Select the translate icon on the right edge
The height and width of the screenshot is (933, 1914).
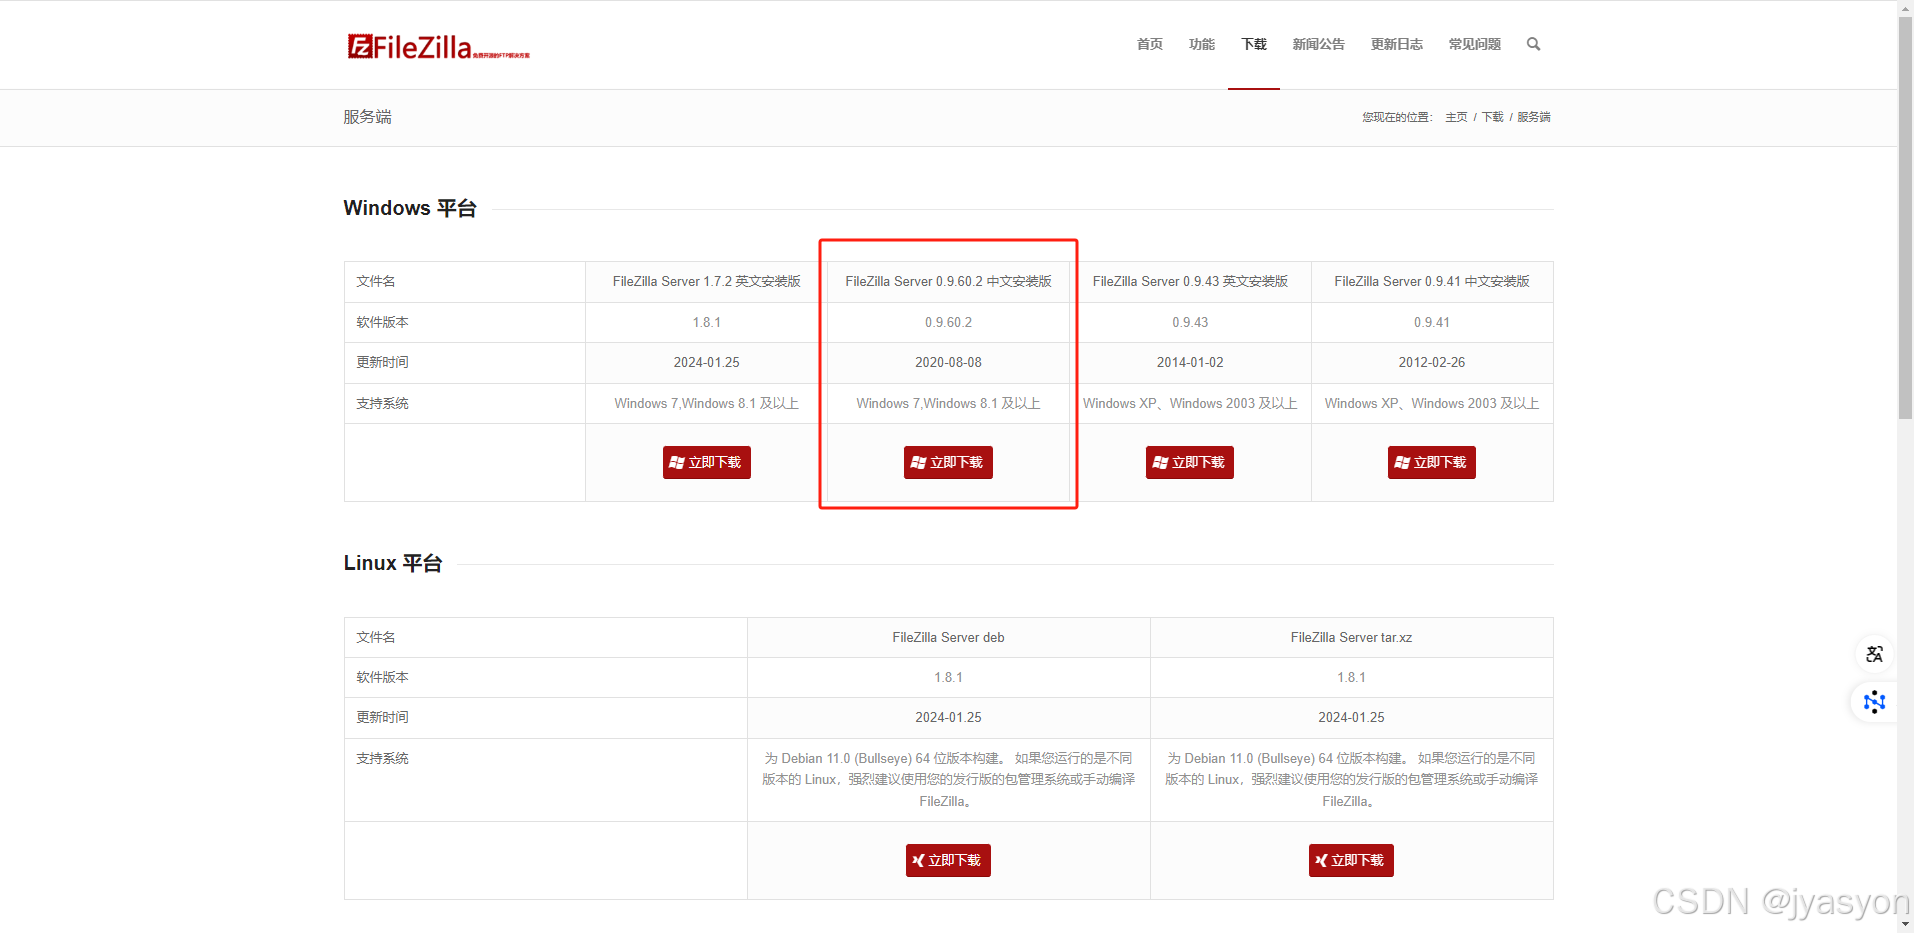(x=1874, y=654)
